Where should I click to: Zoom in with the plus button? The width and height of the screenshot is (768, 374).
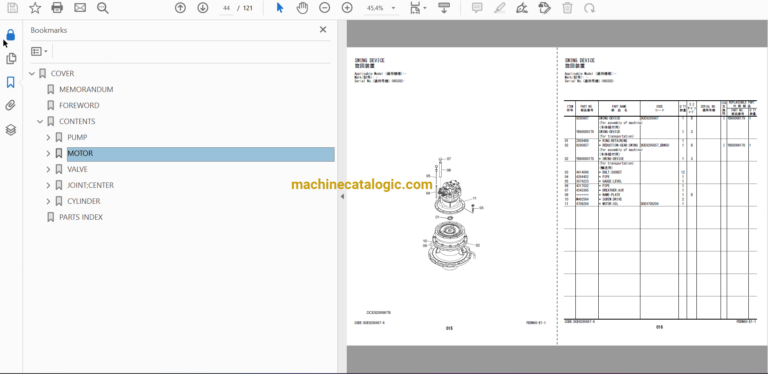pos(347,8)
